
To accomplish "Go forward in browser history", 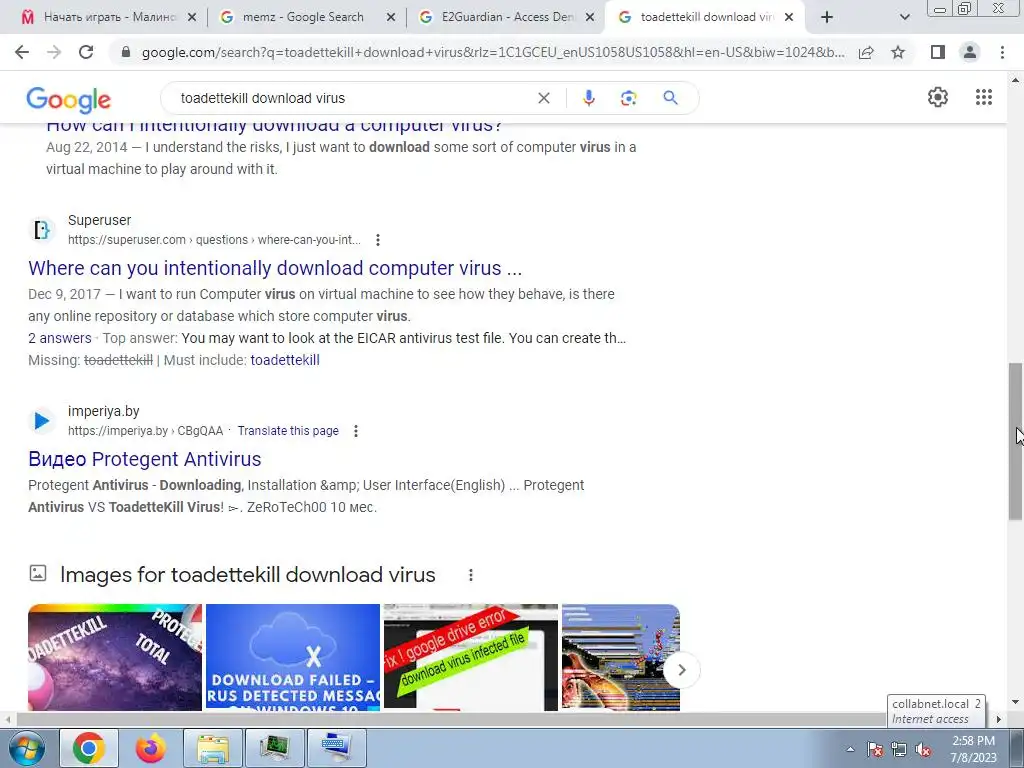I will (x=54, y=52).
